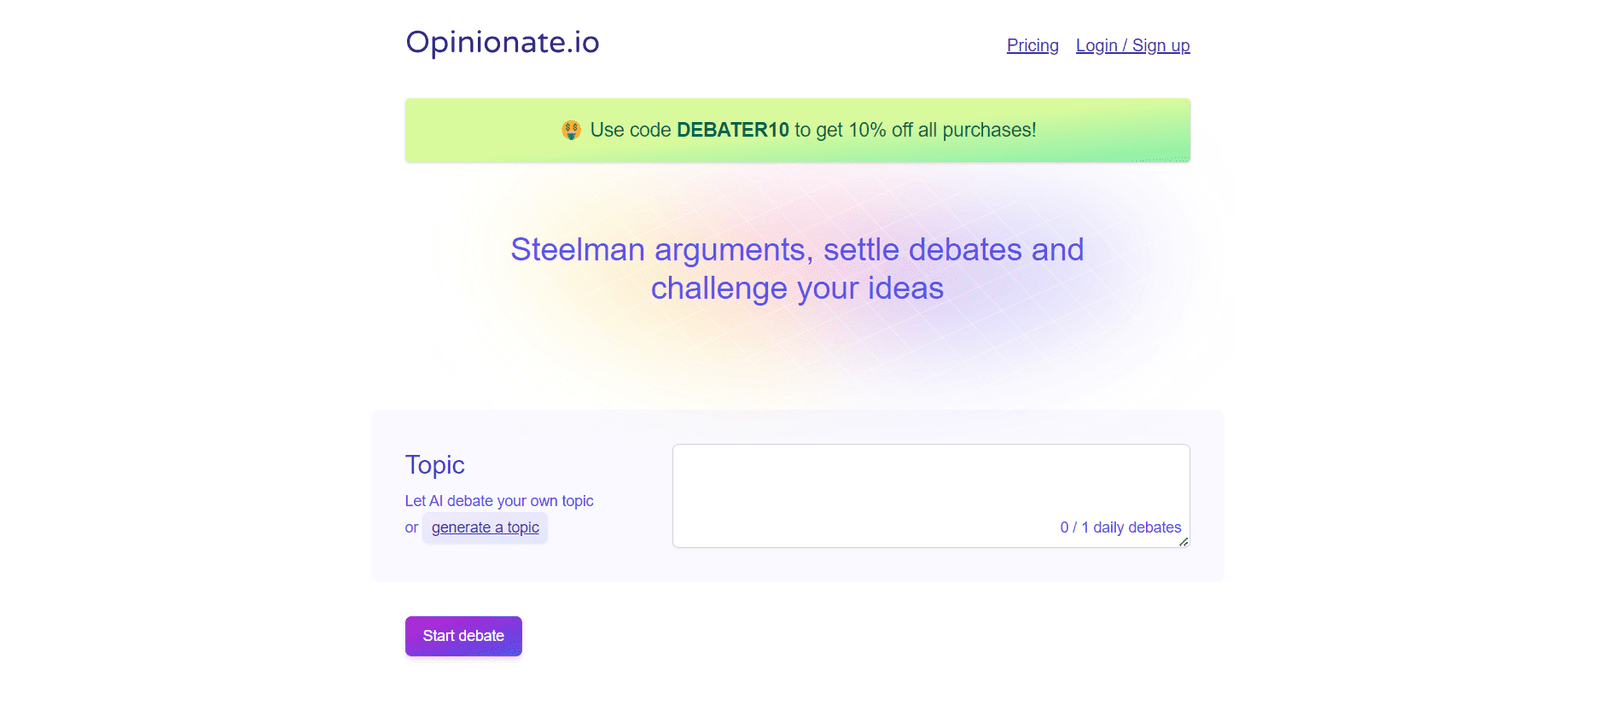
Task: Click empty space below the Topic description
Action: click(x=500, y=563)
